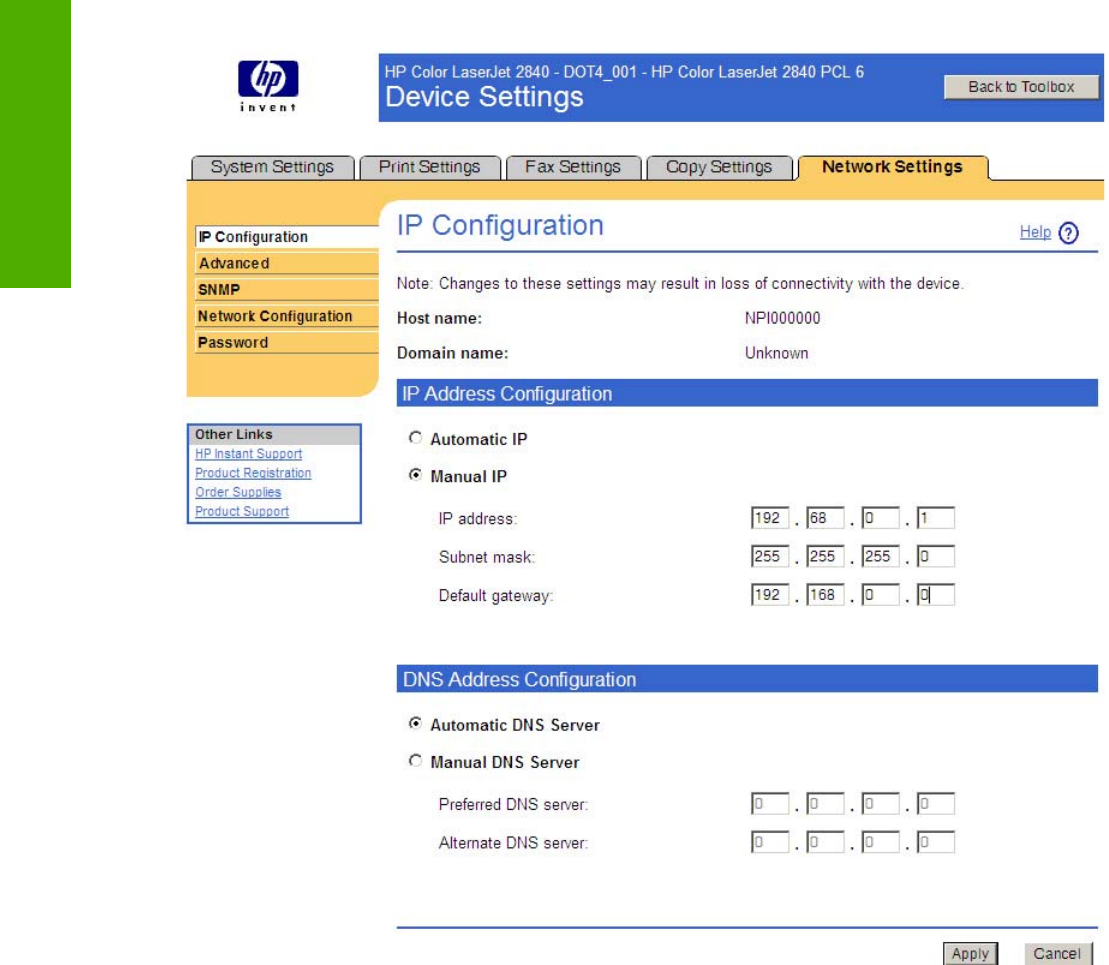
Task: Select IP Configuration in the side menu
Action: tap(286, 237)
